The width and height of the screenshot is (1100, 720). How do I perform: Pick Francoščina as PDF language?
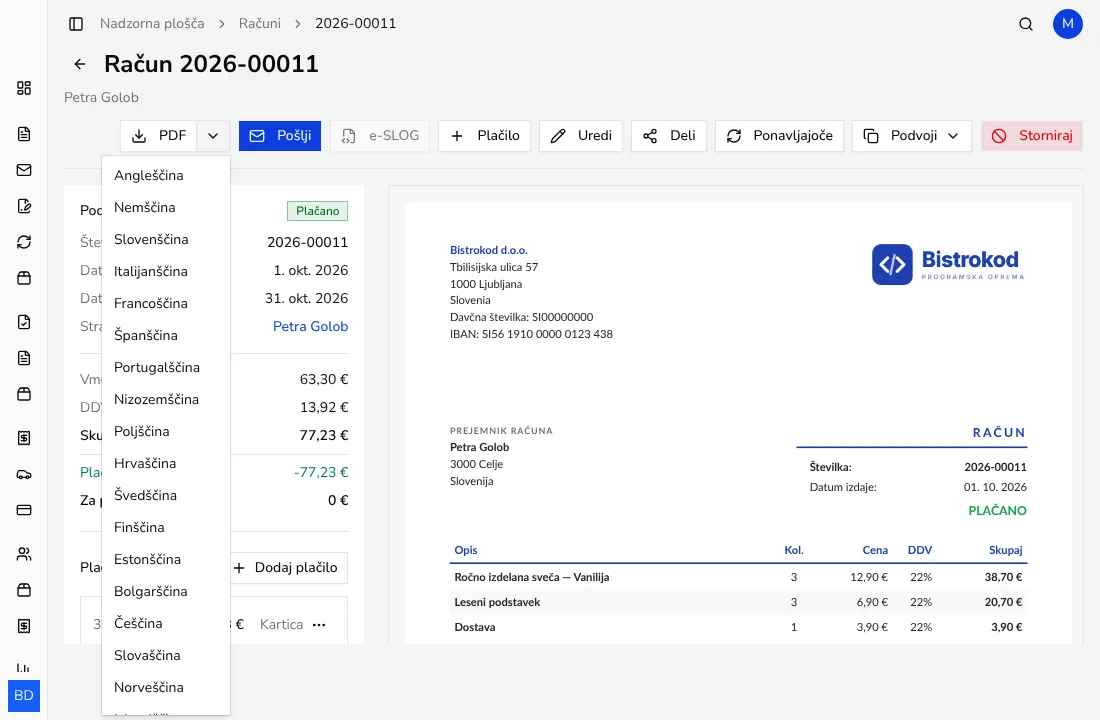tap(166, 304)
